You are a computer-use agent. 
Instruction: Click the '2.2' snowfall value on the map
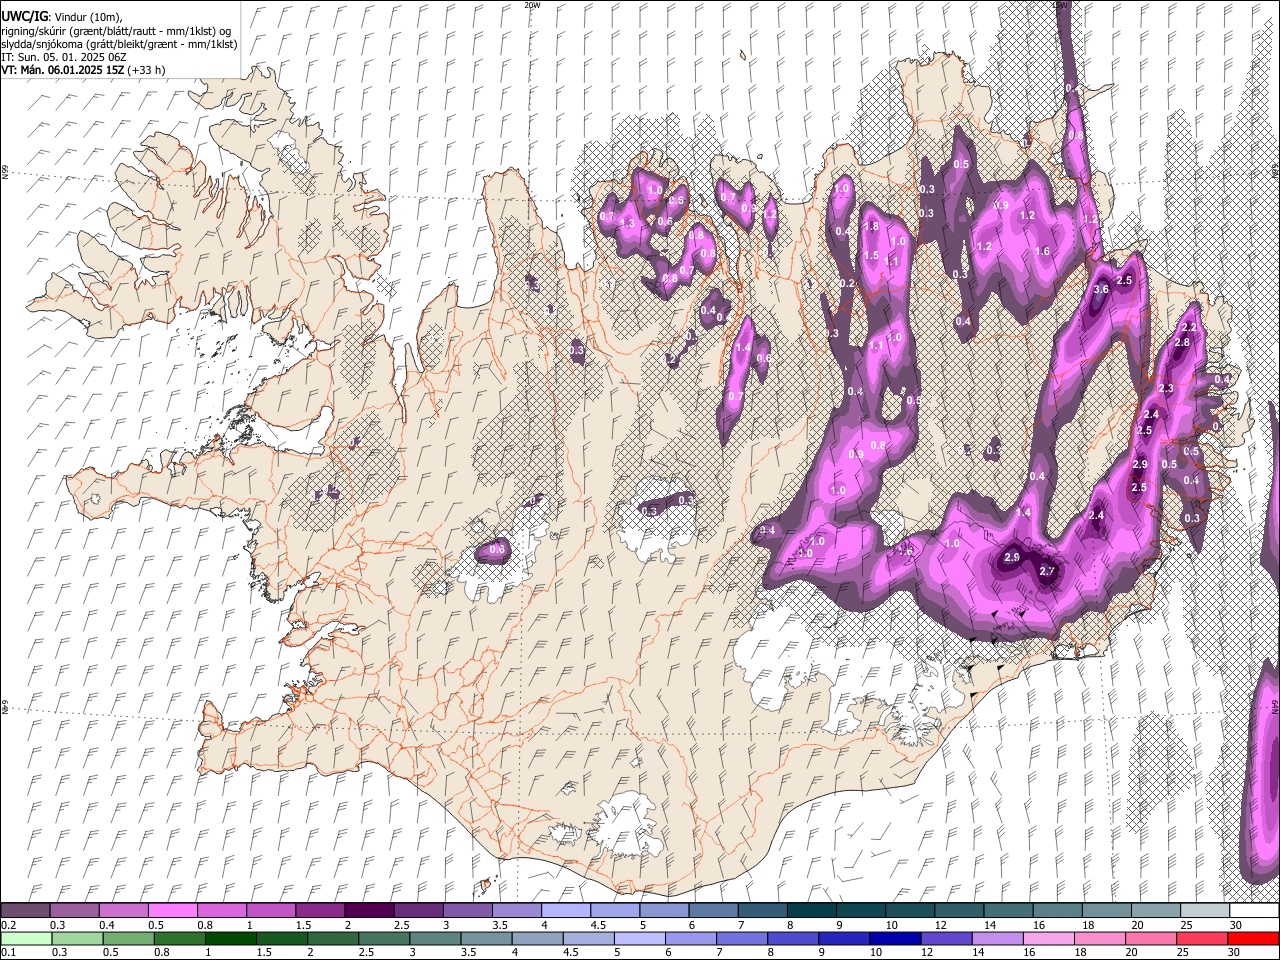click(1189, 328)
